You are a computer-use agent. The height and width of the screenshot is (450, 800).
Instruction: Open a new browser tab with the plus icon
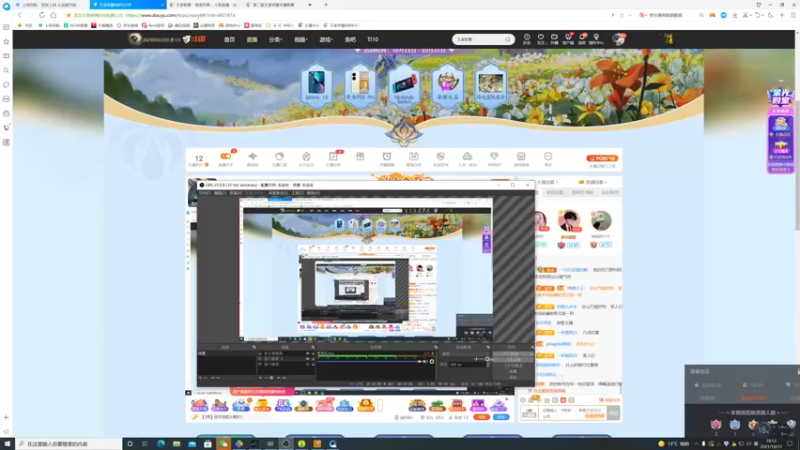[x=326, y=5]
